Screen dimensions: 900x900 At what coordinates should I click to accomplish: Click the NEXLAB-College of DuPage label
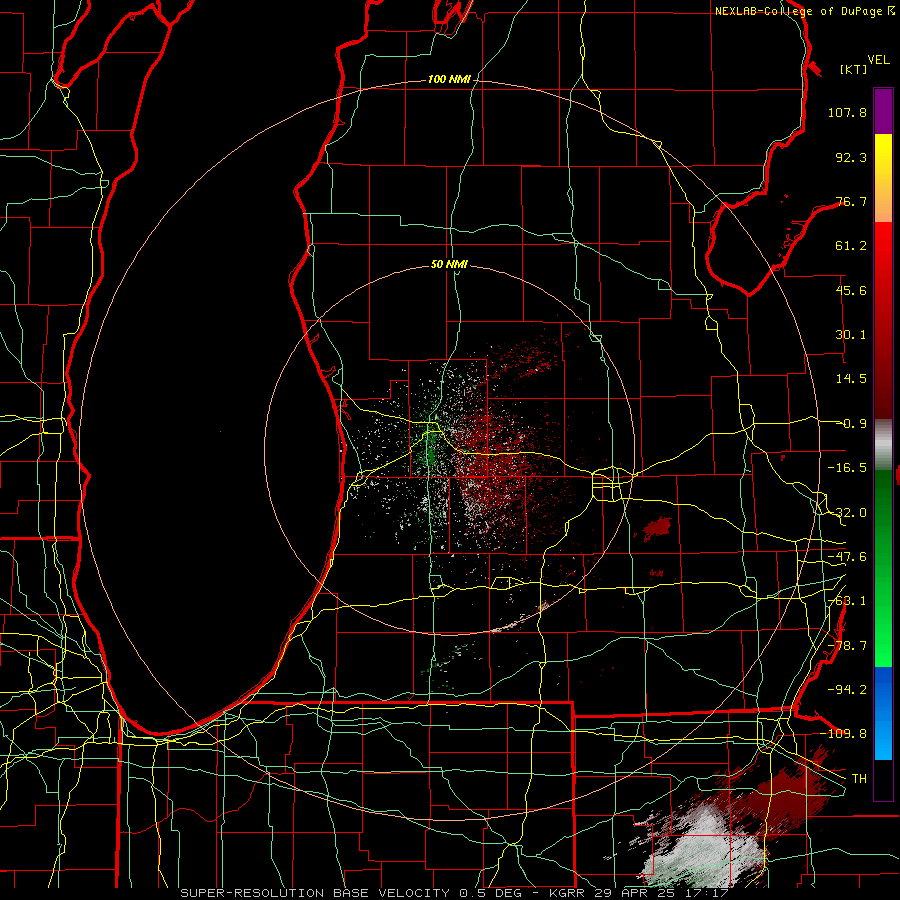(799, 11)
